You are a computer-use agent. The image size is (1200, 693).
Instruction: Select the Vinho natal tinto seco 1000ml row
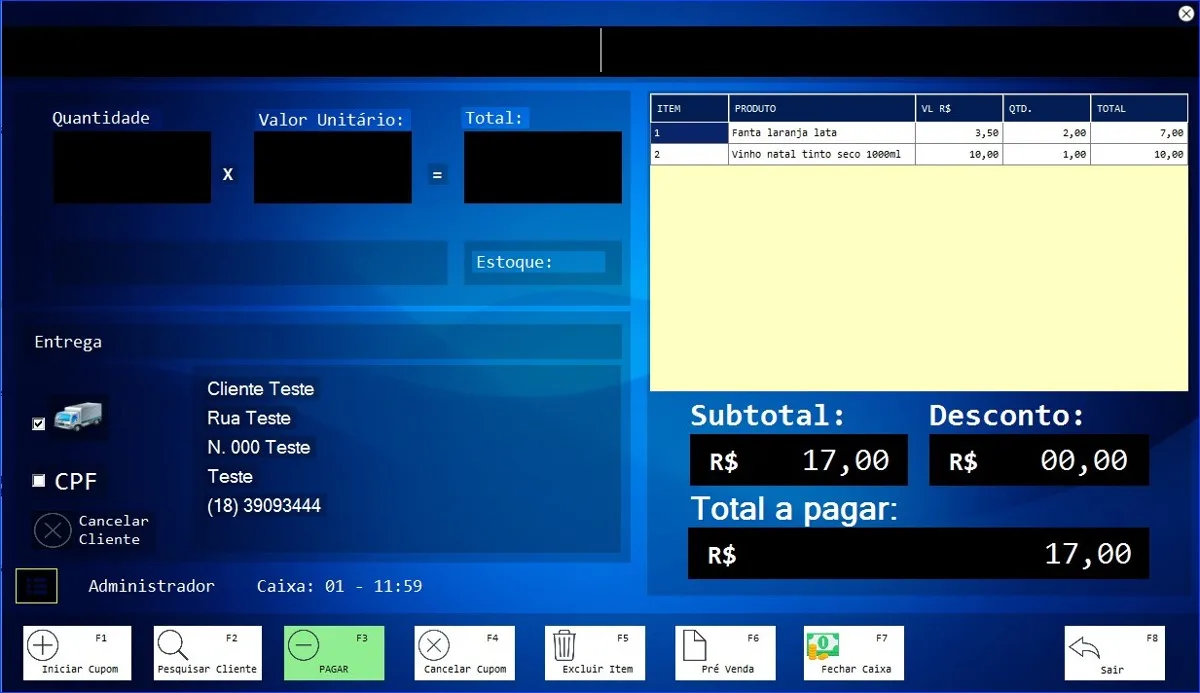point(918,154)
